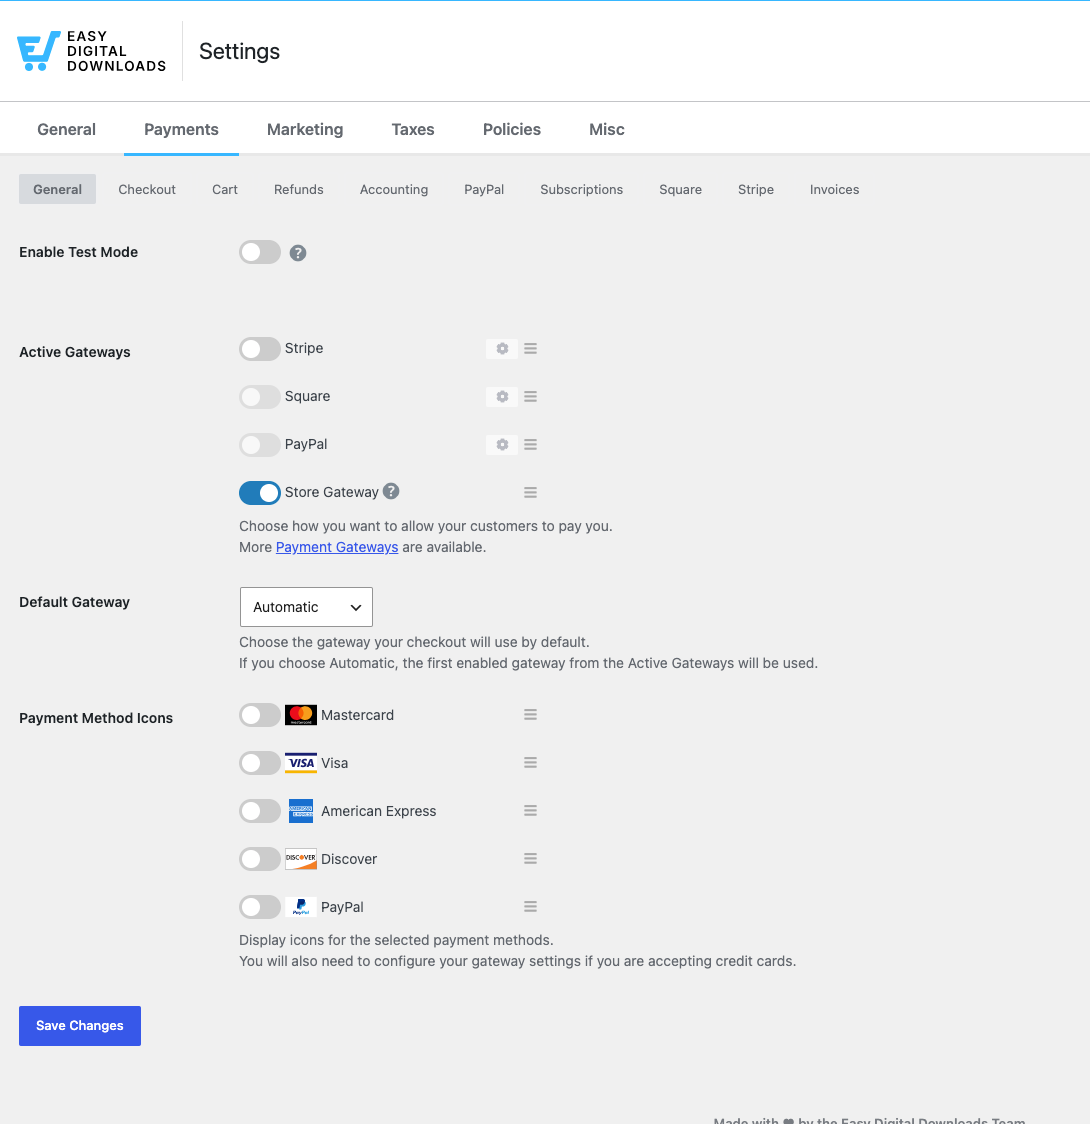Go to the Refunds sub-tab
Viewport: 1090px width, 1124px height.
pyautogui.click(x=299, y=189)
